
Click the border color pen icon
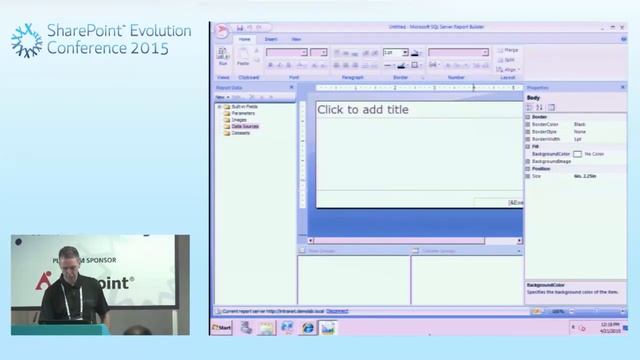[401, 65]
